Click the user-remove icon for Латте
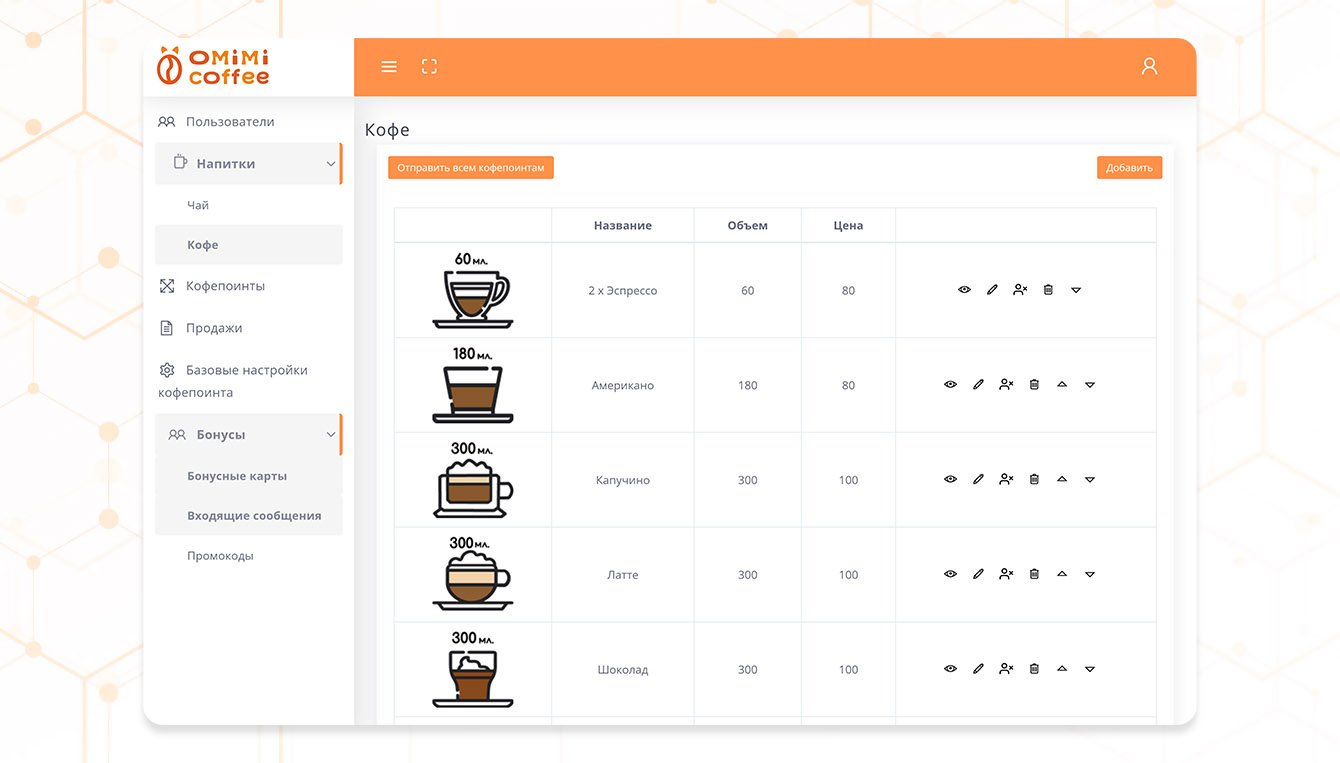 (1006, 575)
